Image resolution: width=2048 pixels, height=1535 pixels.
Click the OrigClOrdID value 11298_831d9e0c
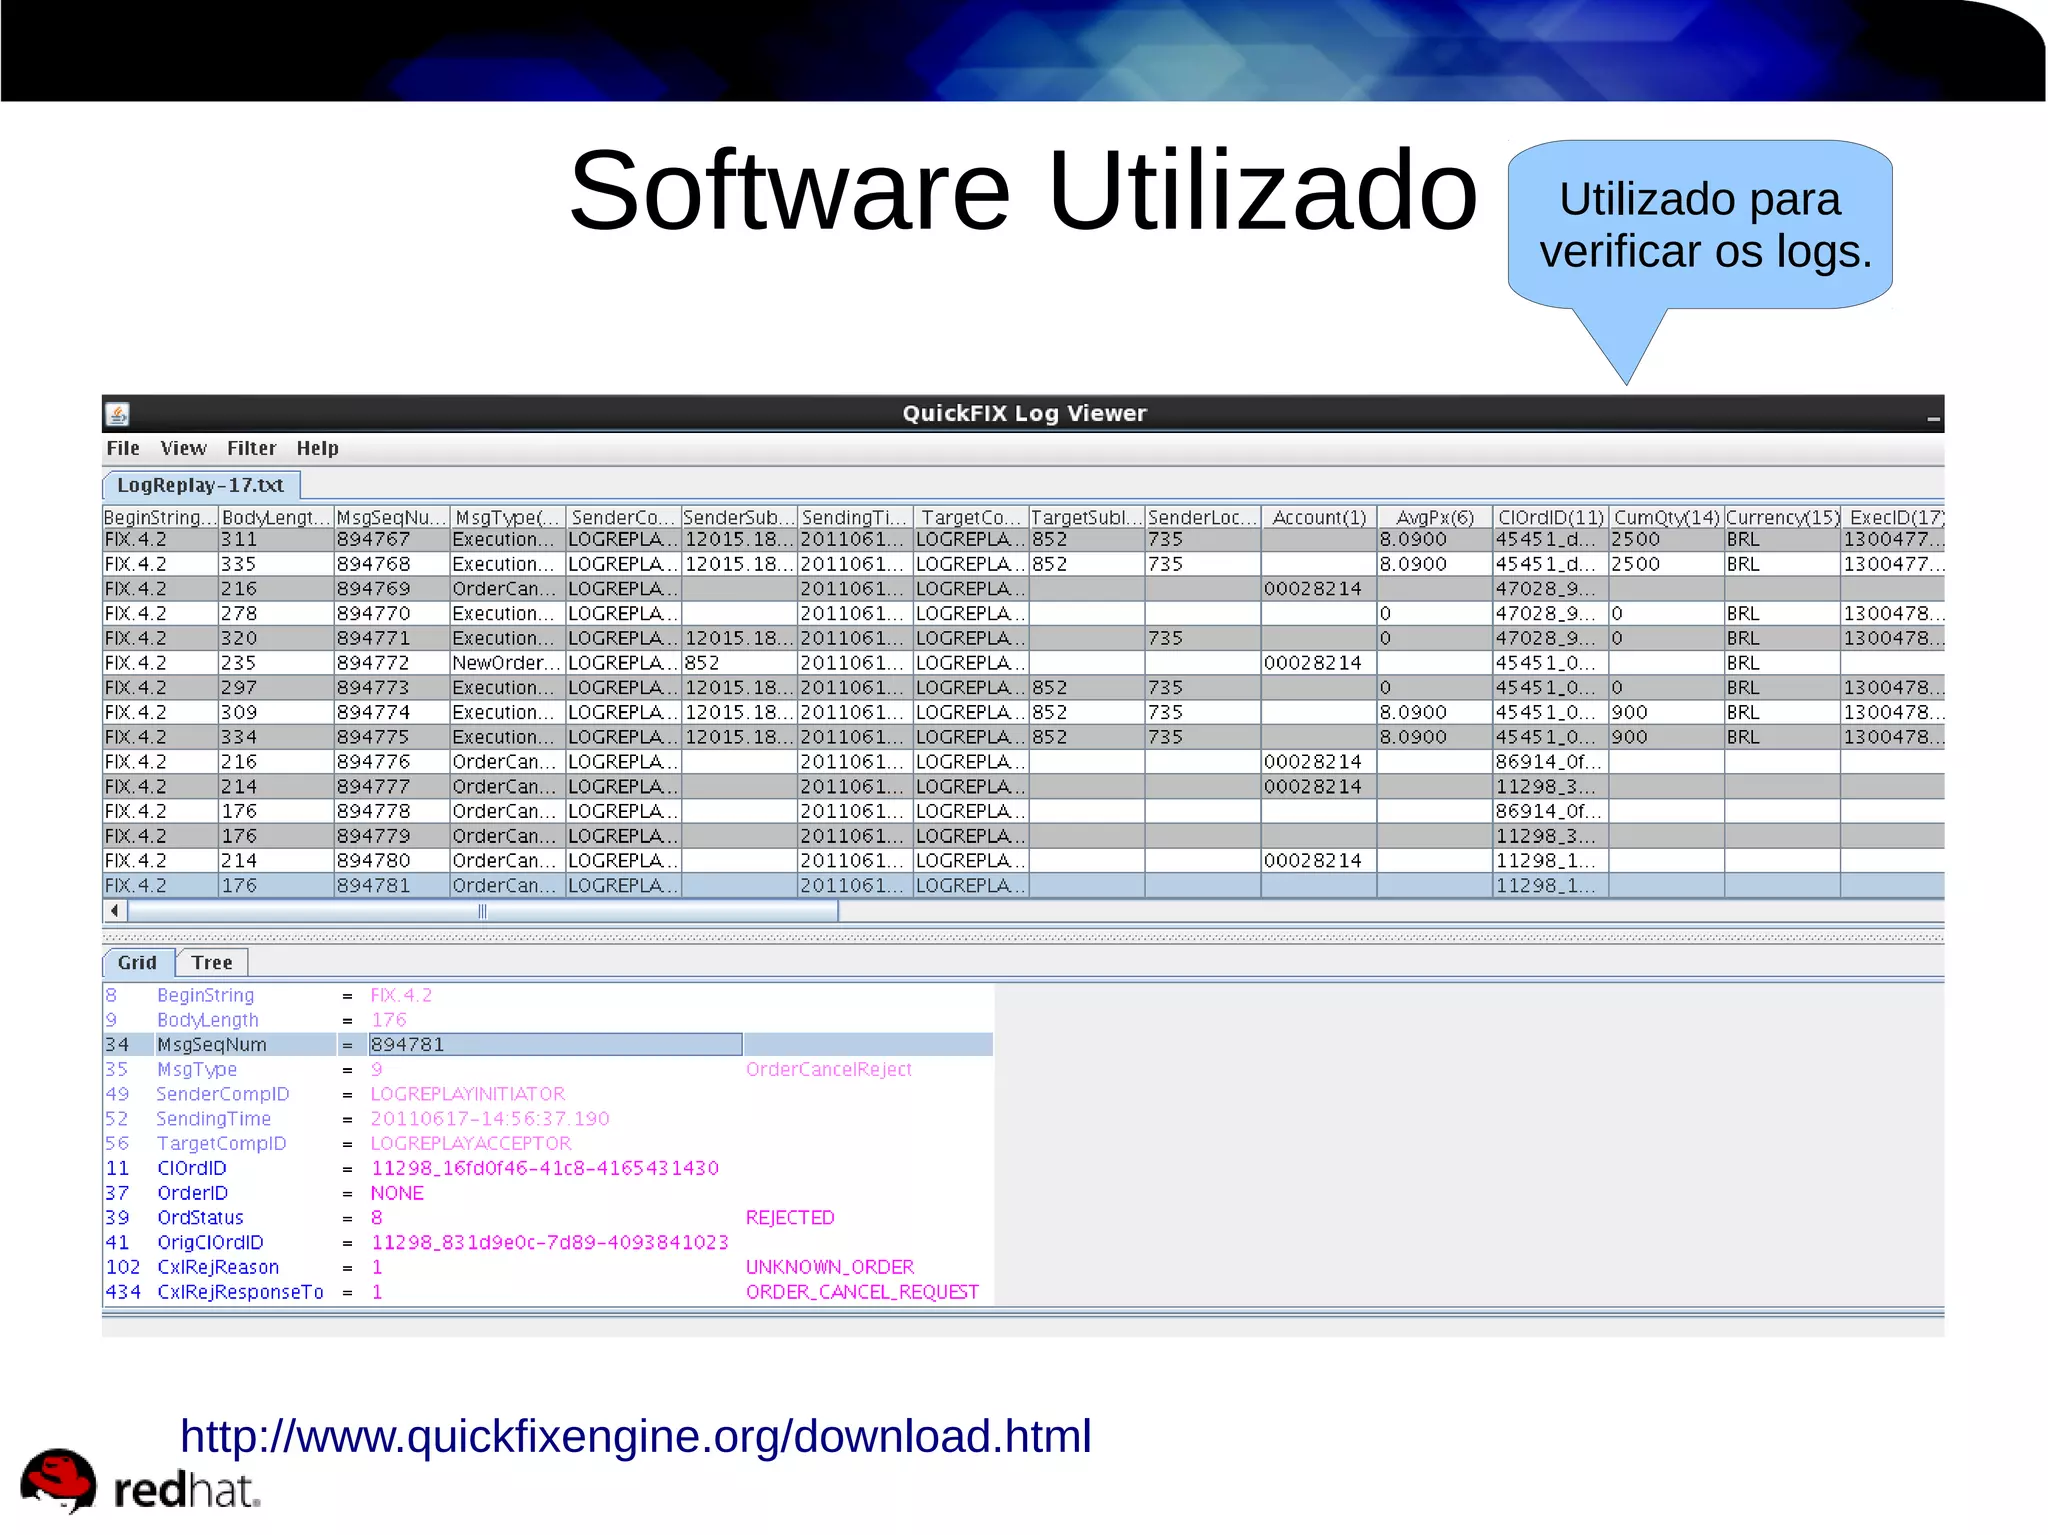(550, 1242)
